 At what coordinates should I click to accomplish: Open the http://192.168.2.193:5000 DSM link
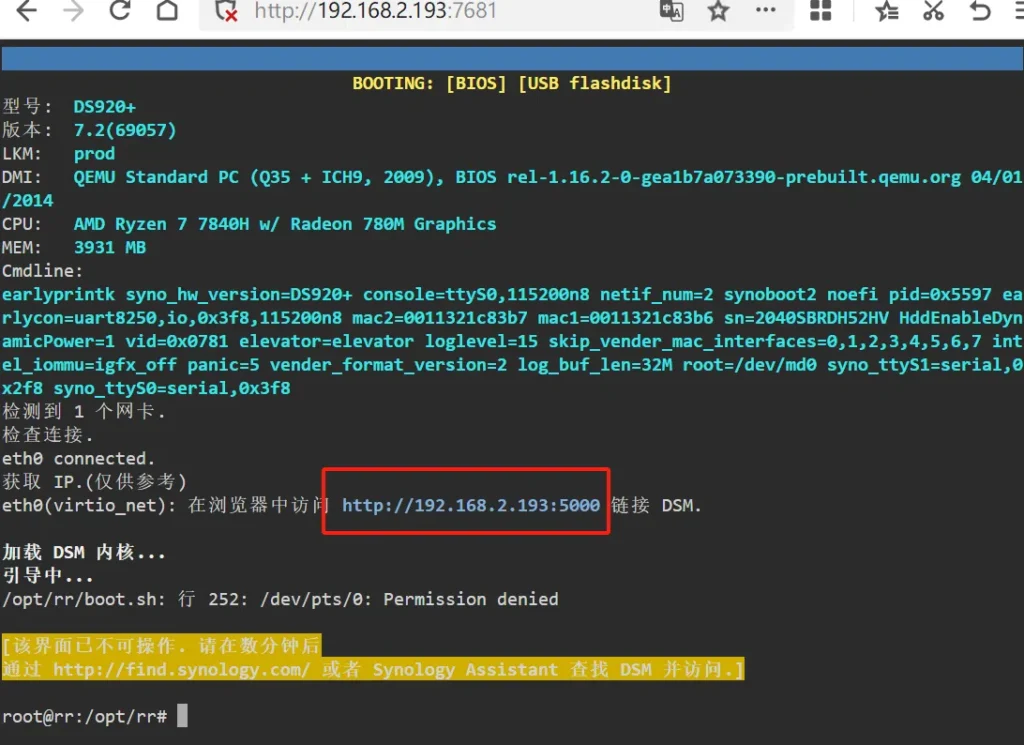[x=471, y=506]
